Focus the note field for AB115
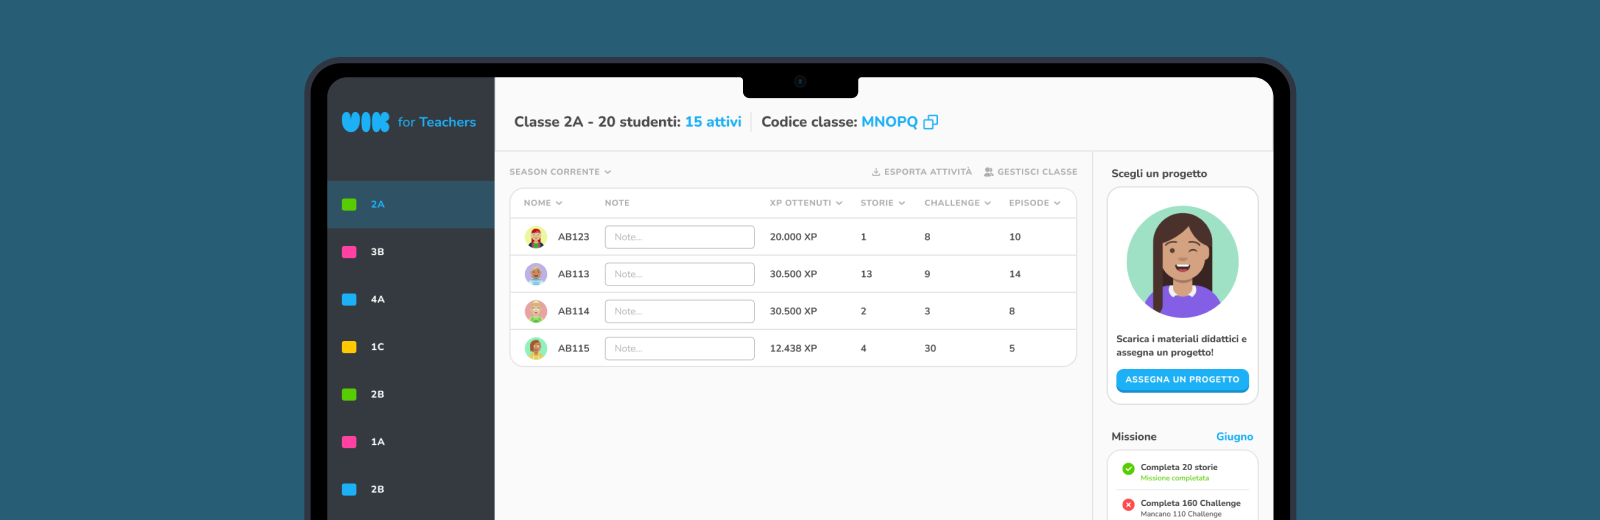Viewport: 1600px width, 520px height. point(680,348)
